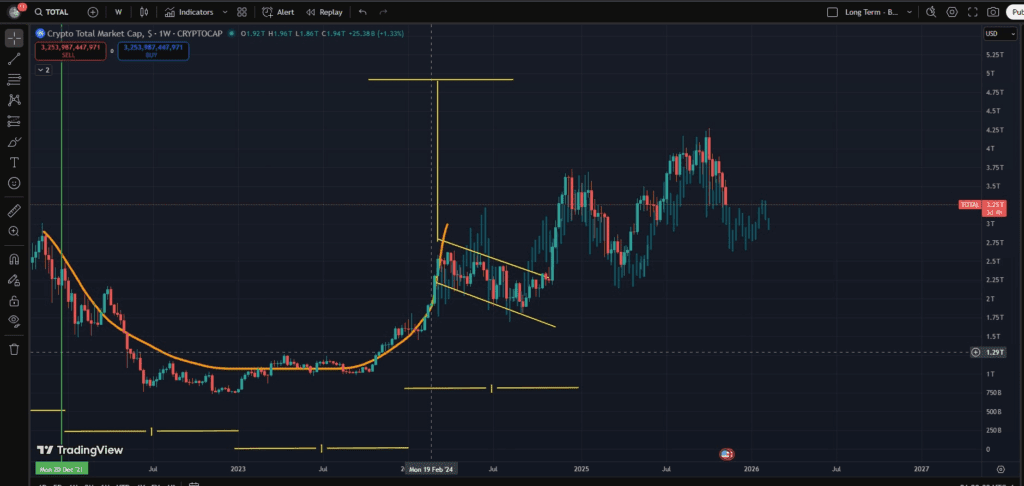Click the Crypto Total Market Cap title
Viewport: 1024px width, 486px height.
tap(95, 33)
